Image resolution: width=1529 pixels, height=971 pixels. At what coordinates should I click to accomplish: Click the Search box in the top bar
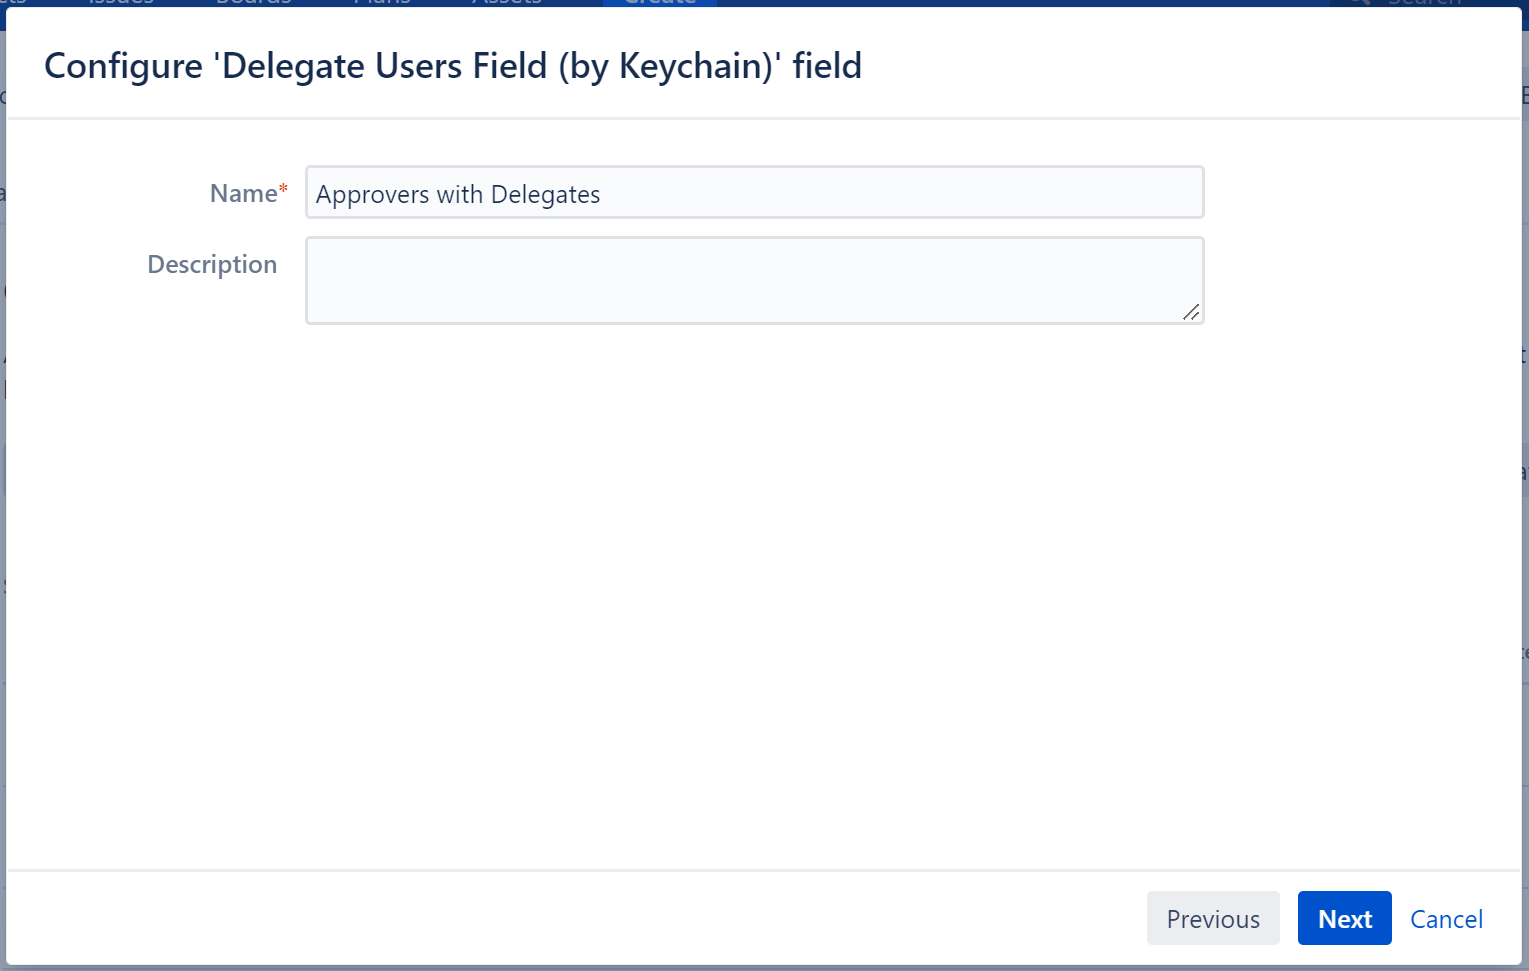pyautogui.click(x=1425, y=3)
